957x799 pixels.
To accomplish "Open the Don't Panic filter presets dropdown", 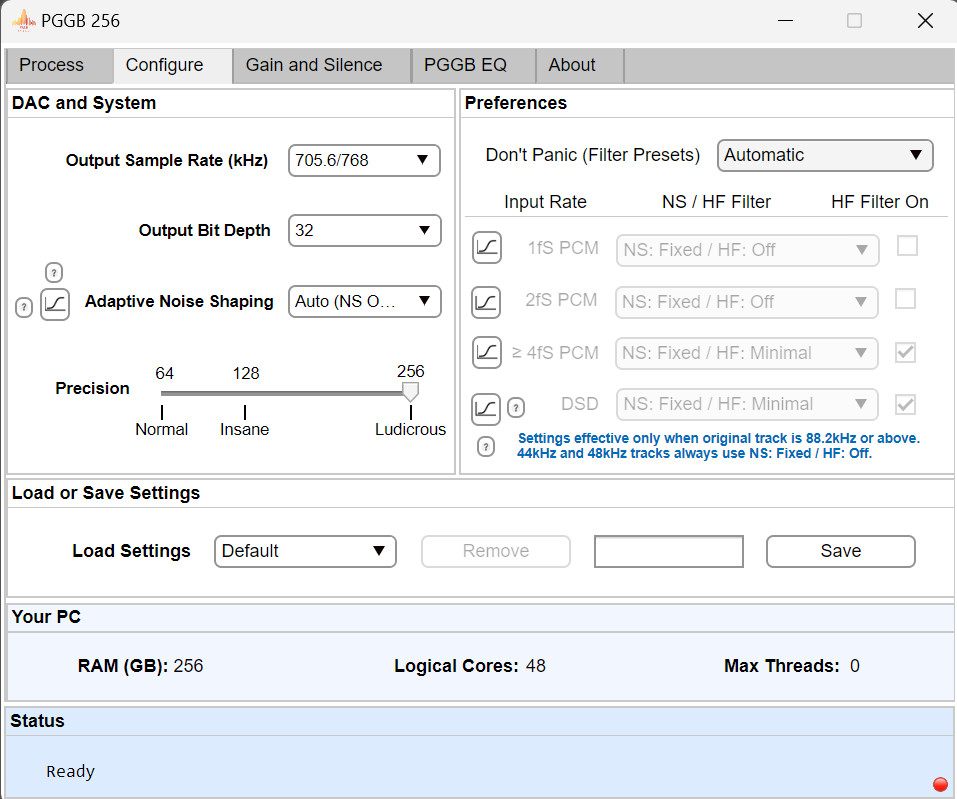I will [825, 155].
